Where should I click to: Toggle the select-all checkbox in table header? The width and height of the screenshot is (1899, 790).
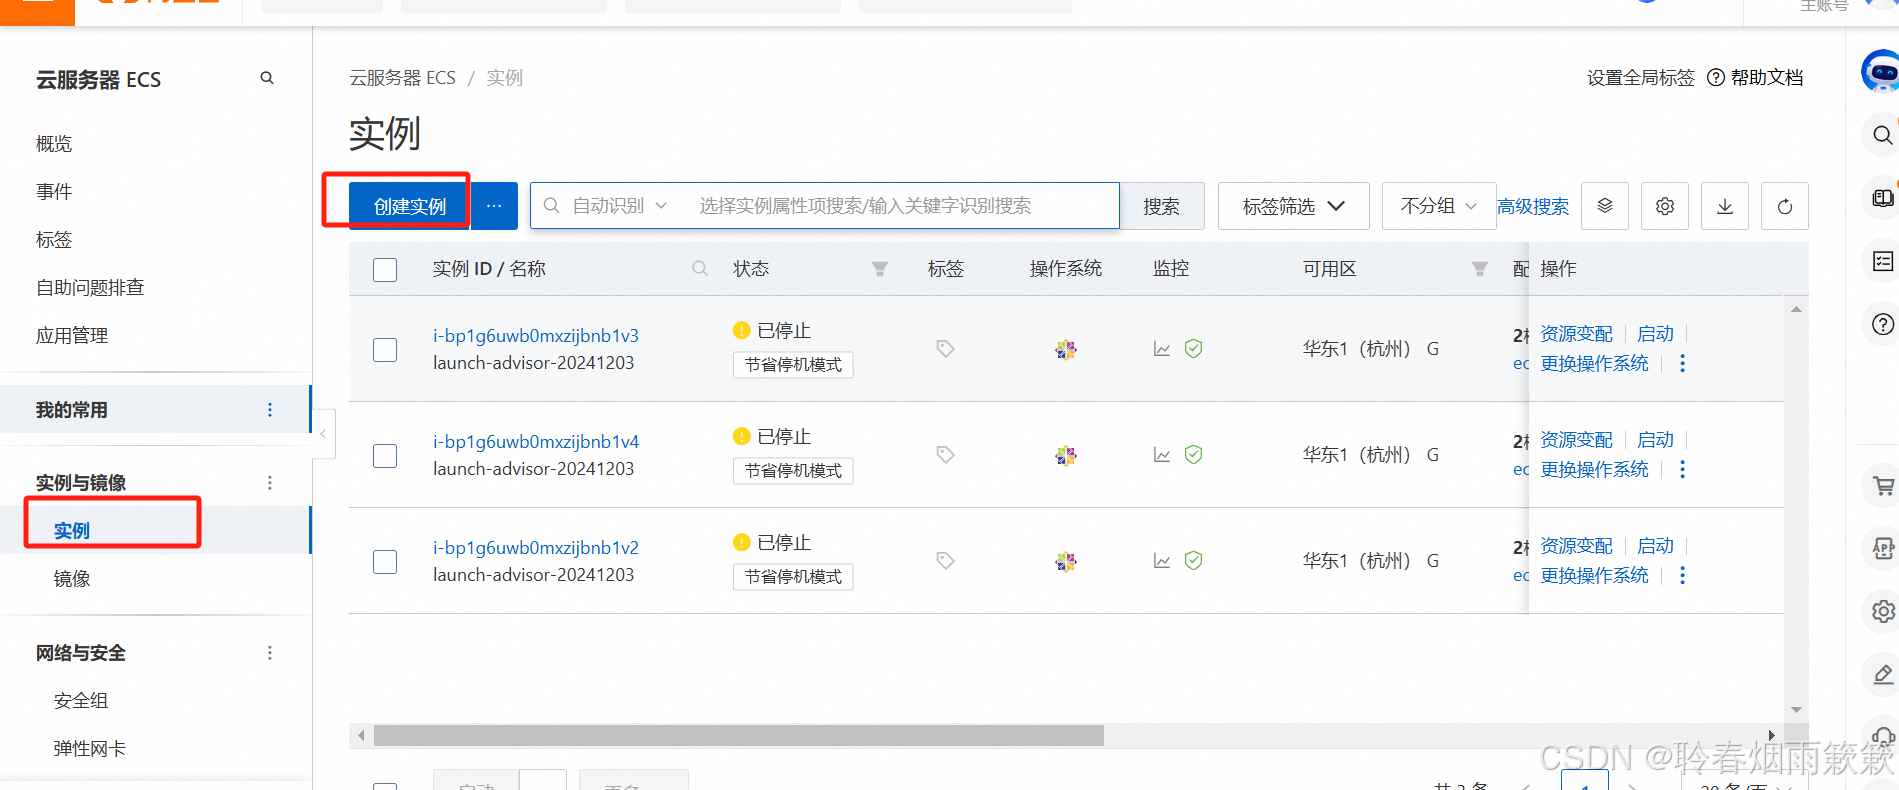click(x=385, y=270)
